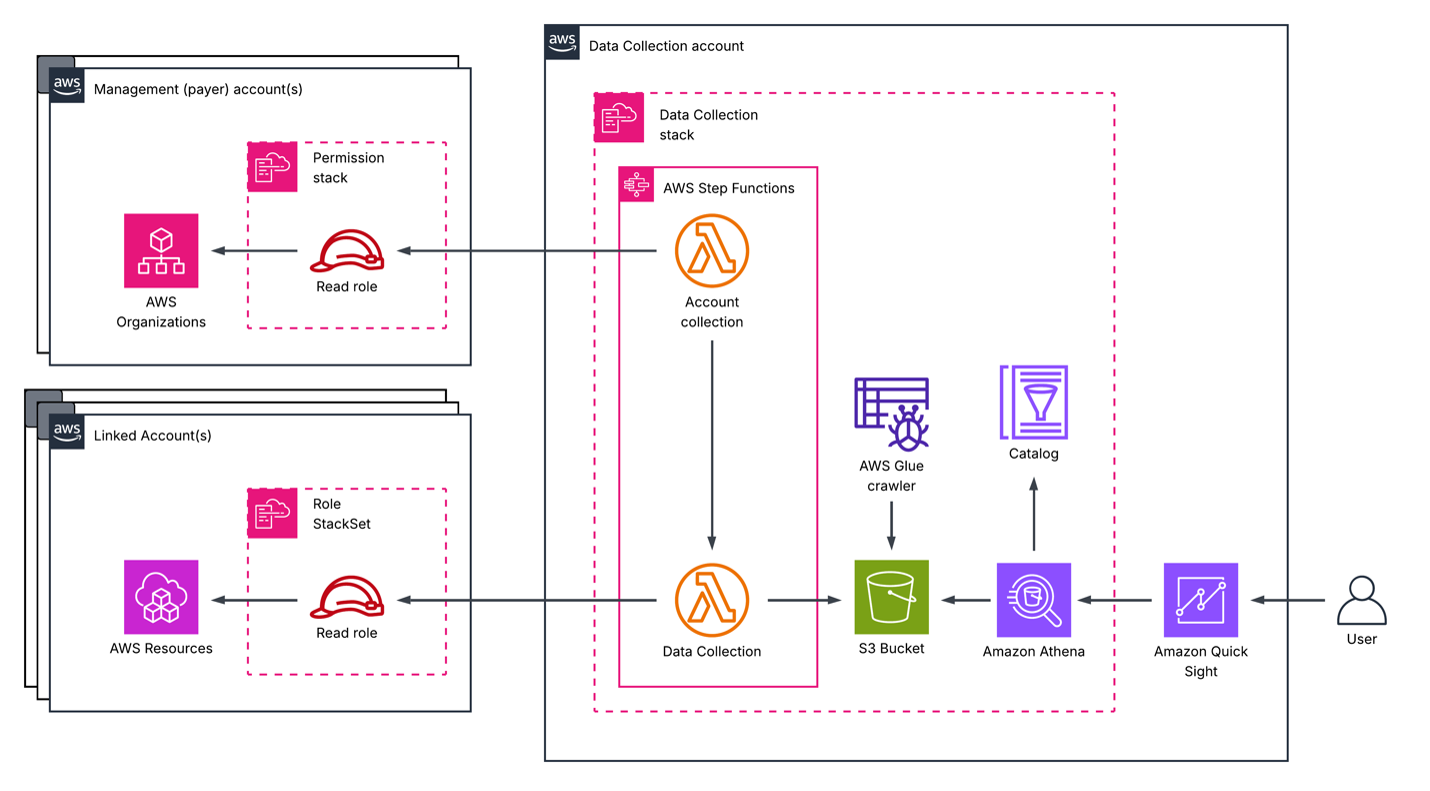Viewport: 1430px width, 791px height.
Task: Click the 'AWS Step Functions' label
Action: (x=729, y=188)
